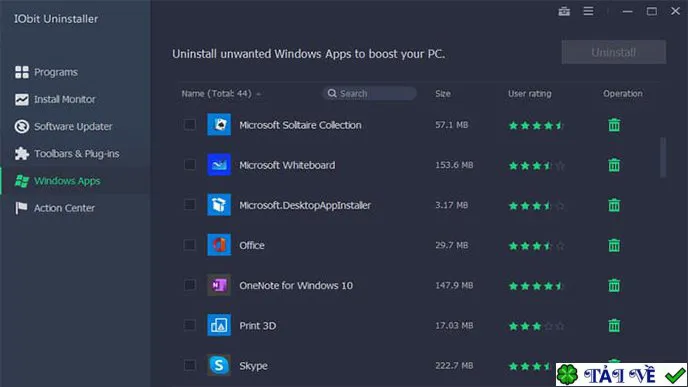Screen dimensions: 688x387
Task: Select the Skype app name
Action: [253, 366]
